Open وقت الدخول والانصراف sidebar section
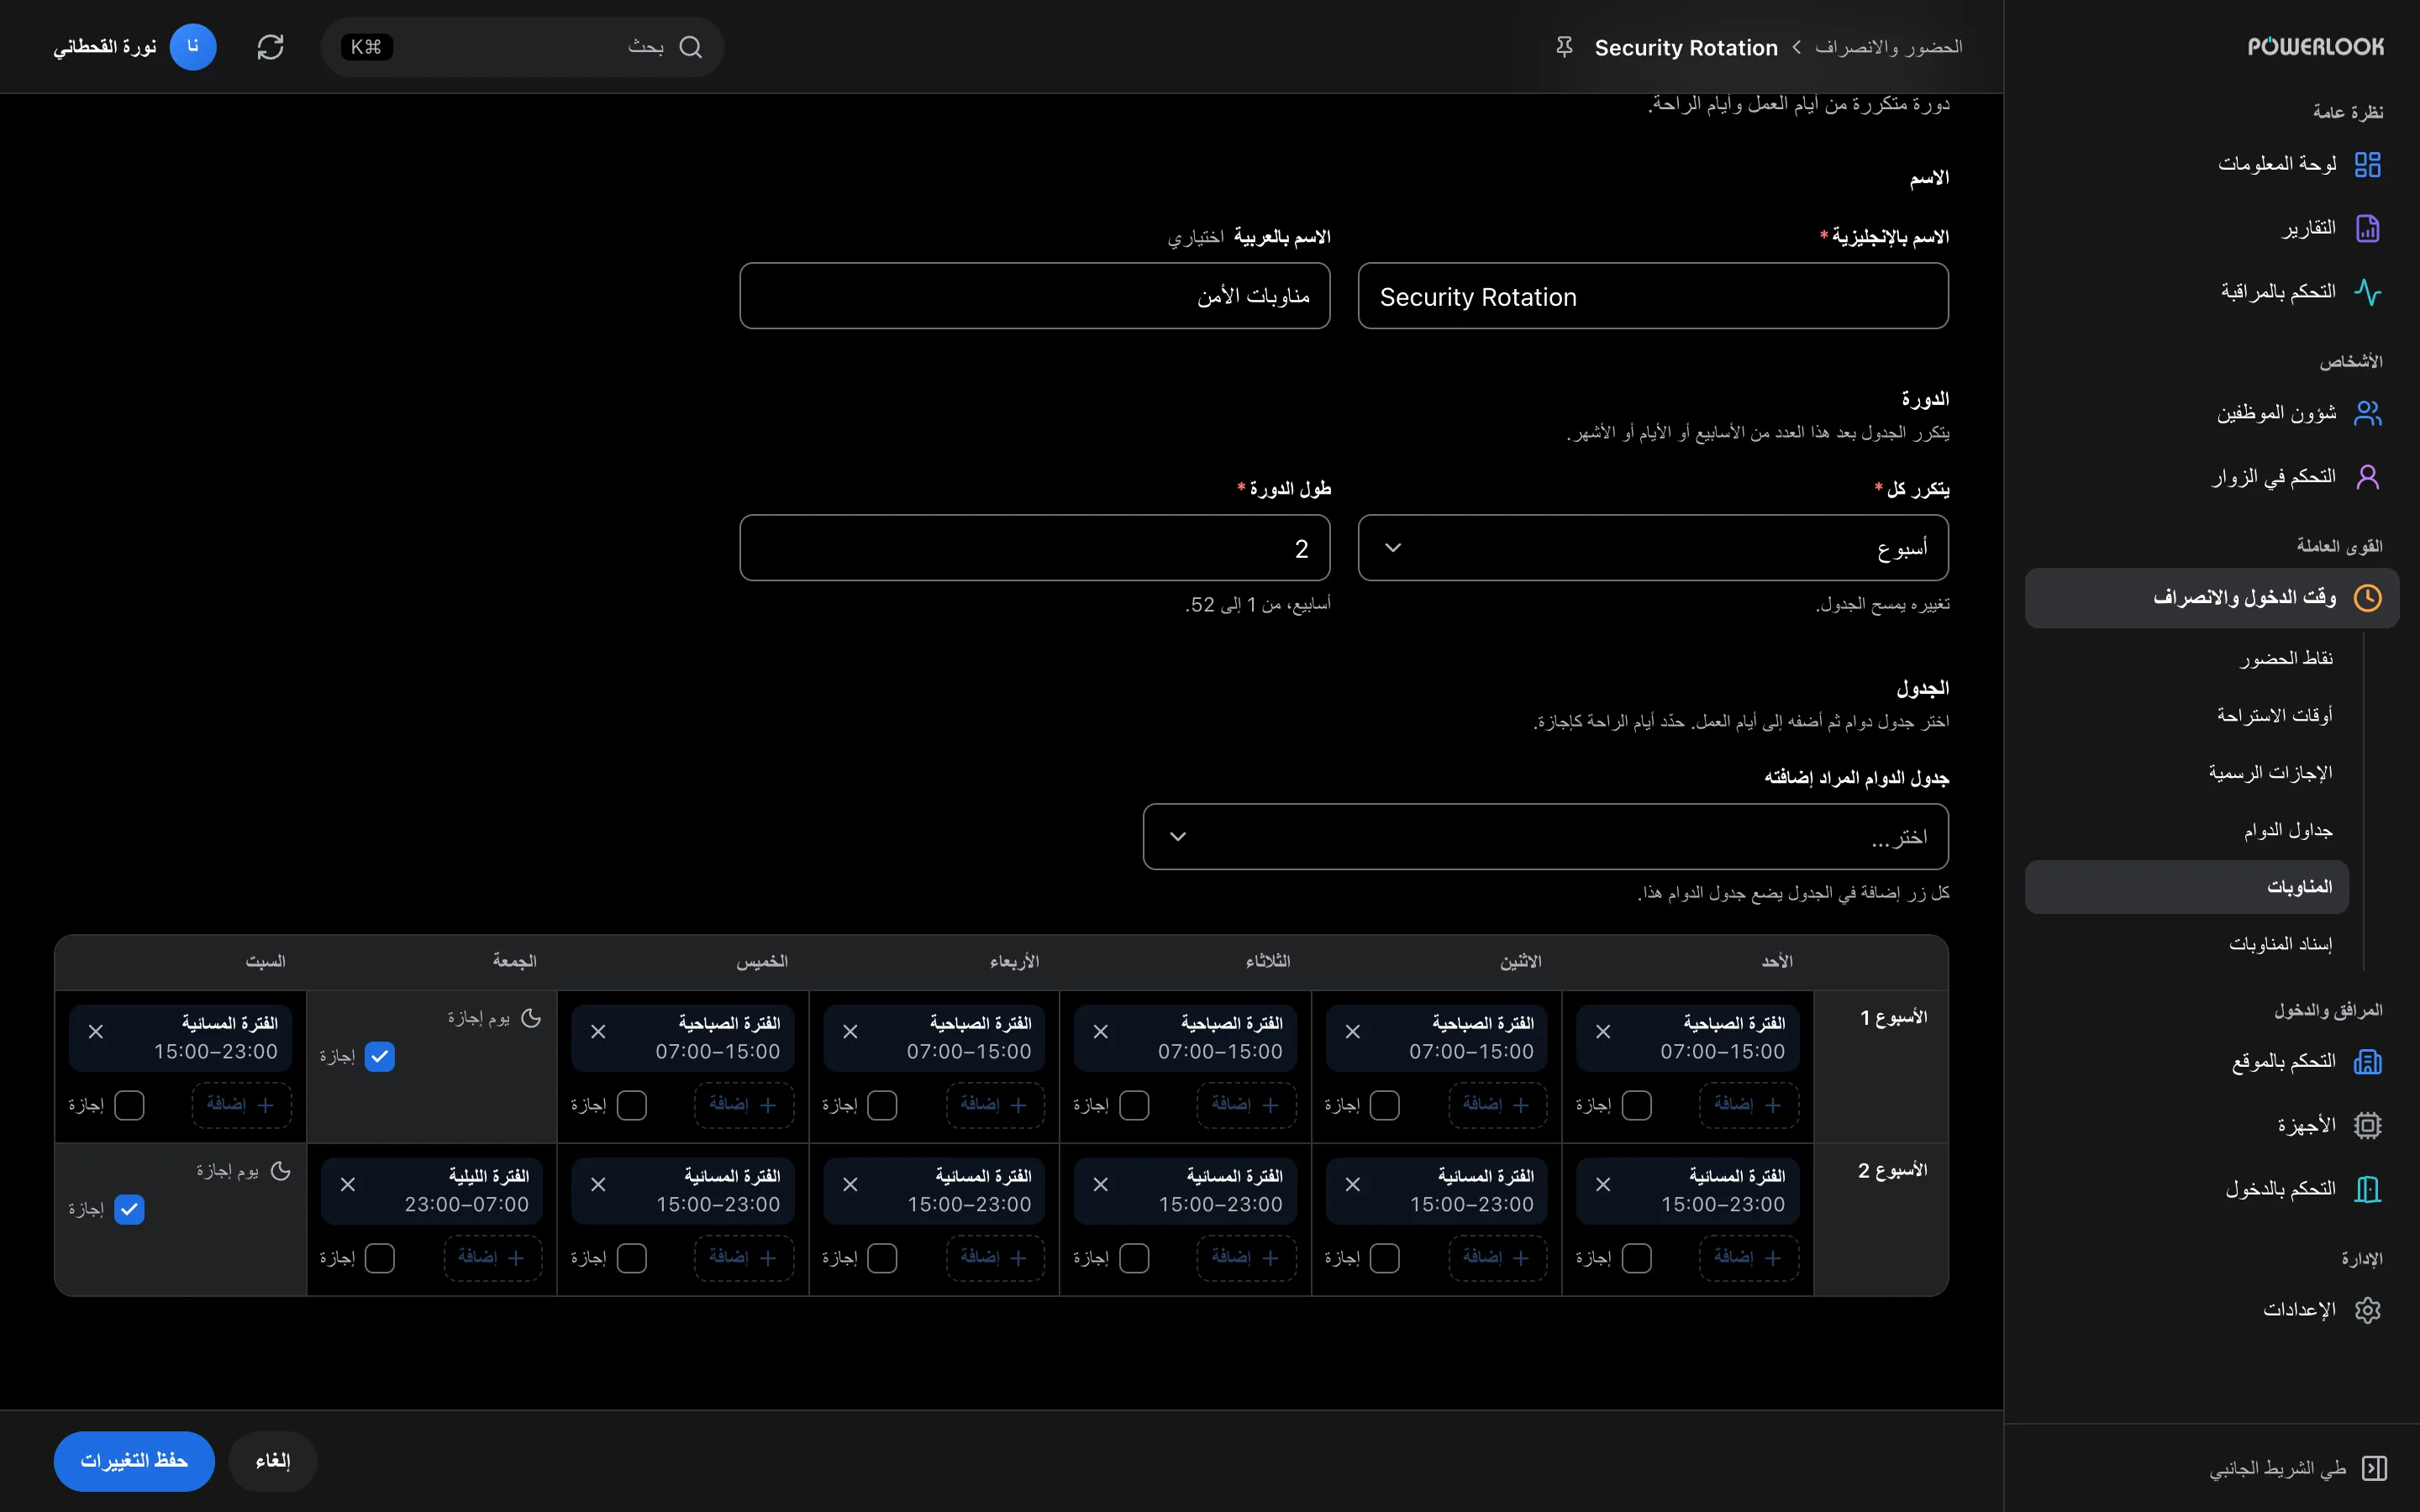 (x=2212, y=598)
